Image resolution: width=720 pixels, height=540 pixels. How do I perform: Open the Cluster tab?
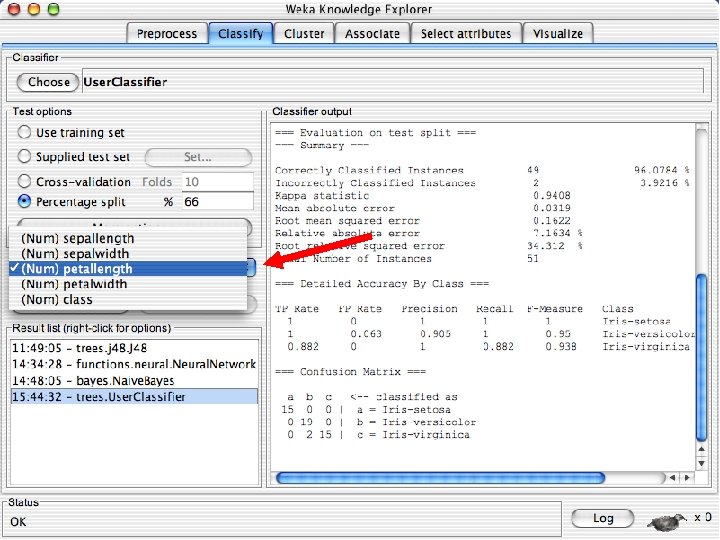pyautogui.click(x=304, y=34)
